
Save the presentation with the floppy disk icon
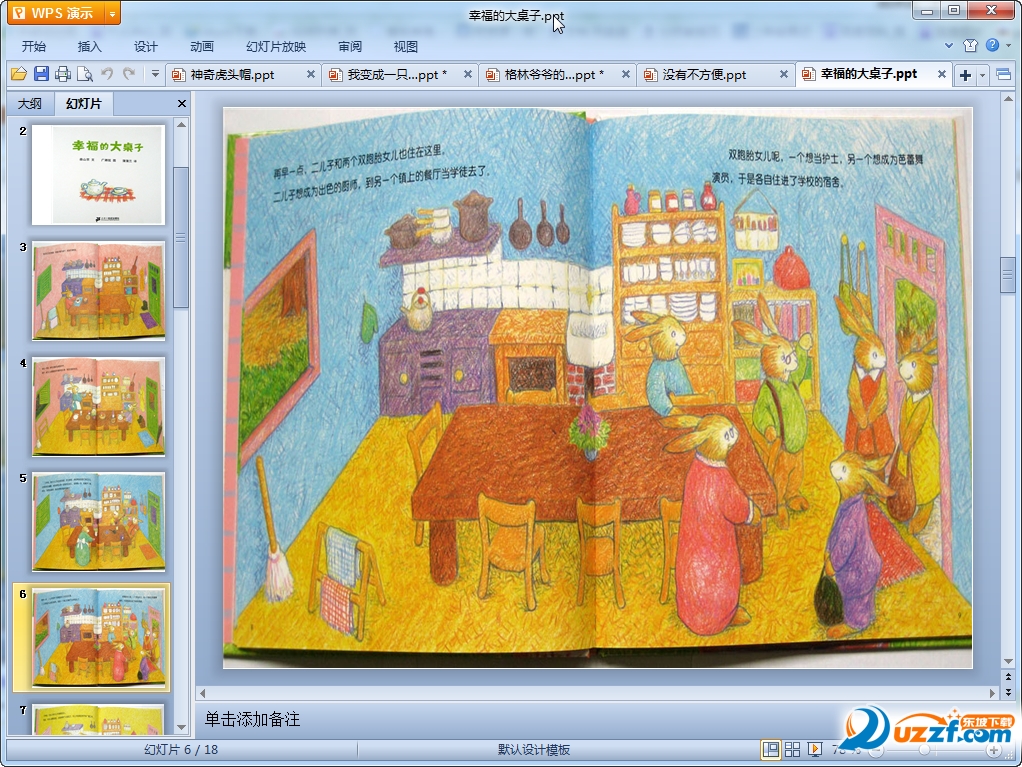click(41, 74)
